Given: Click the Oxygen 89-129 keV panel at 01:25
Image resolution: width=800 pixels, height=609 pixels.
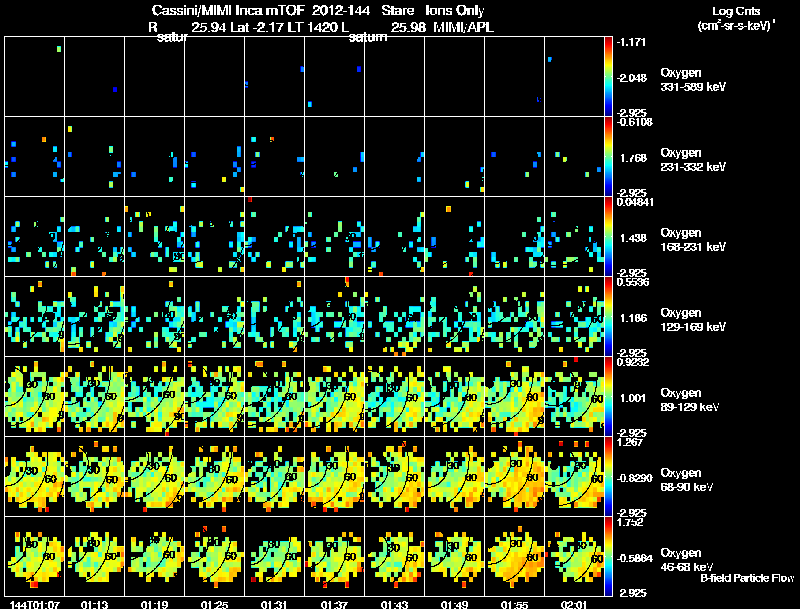Looking at the screenshot, I should click(214, 396).
